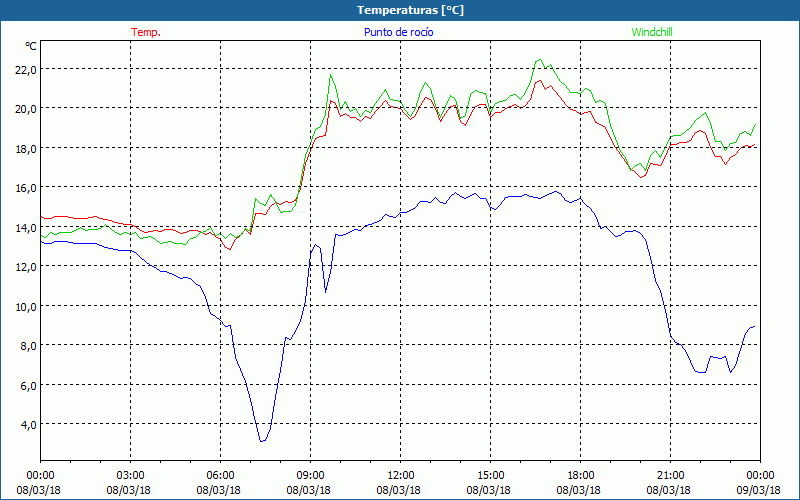Click the dew point minimum near 07:30
This screenshot has width=800, height=500.
coord(262,441)
